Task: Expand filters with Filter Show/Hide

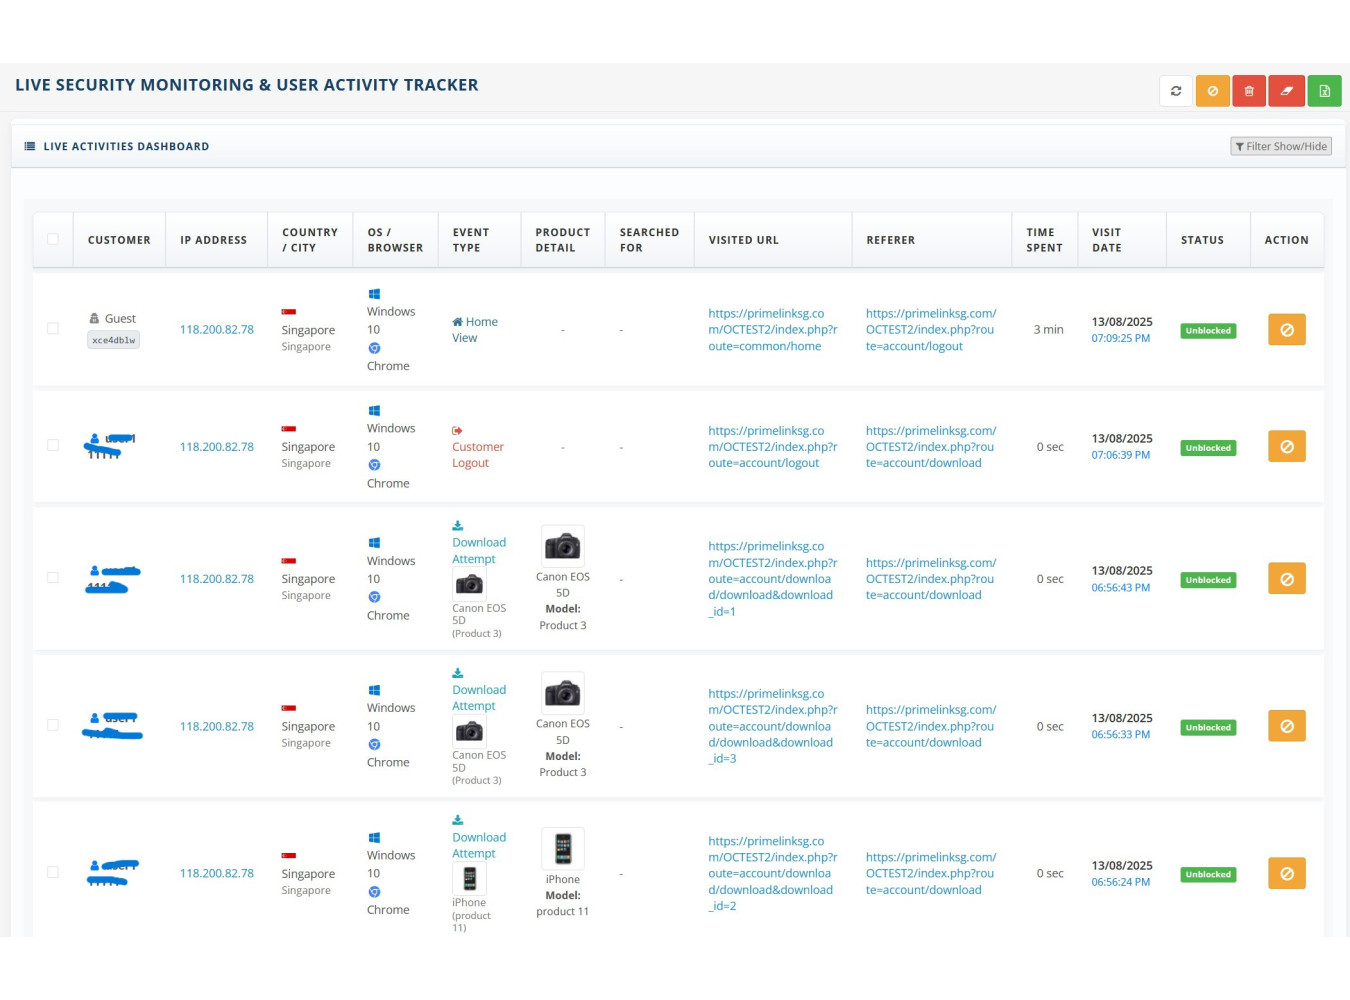Action: point(1280,146)
